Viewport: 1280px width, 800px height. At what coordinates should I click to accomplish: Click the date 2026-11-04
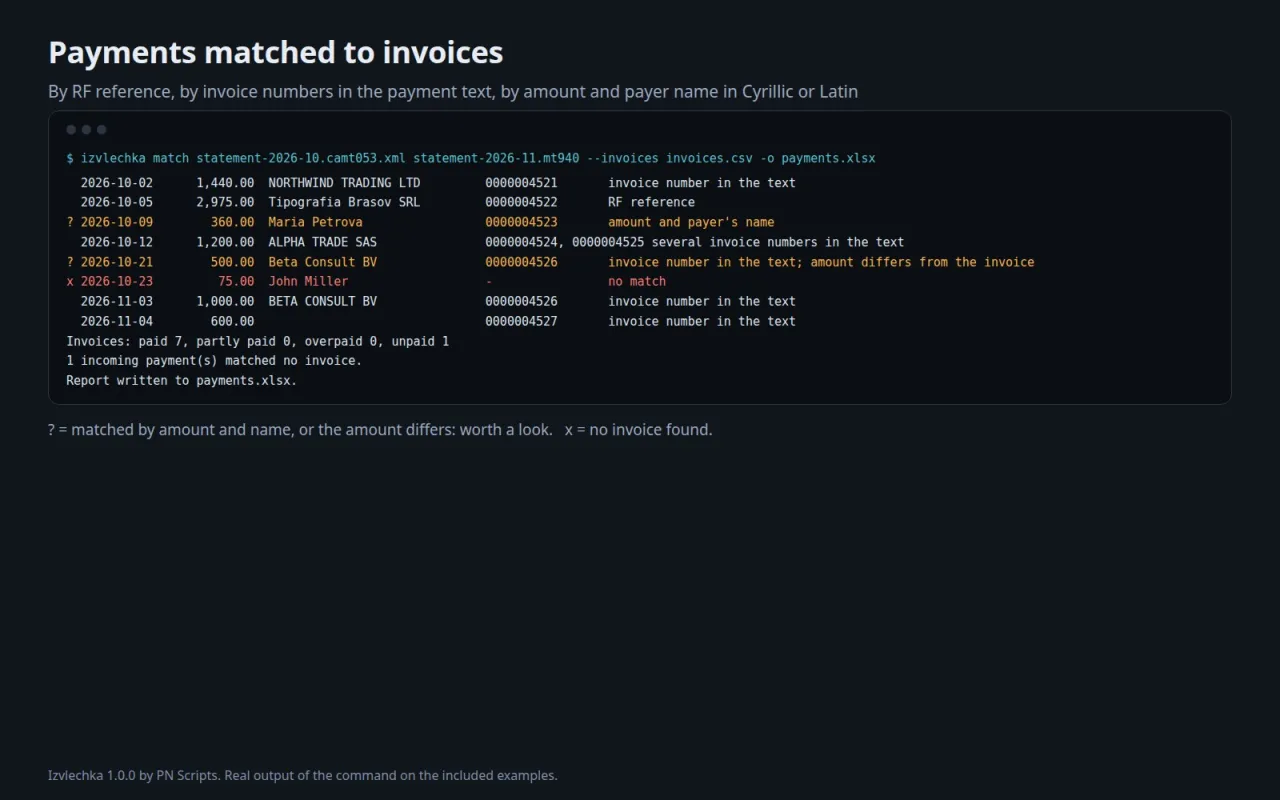click(117, 321)
